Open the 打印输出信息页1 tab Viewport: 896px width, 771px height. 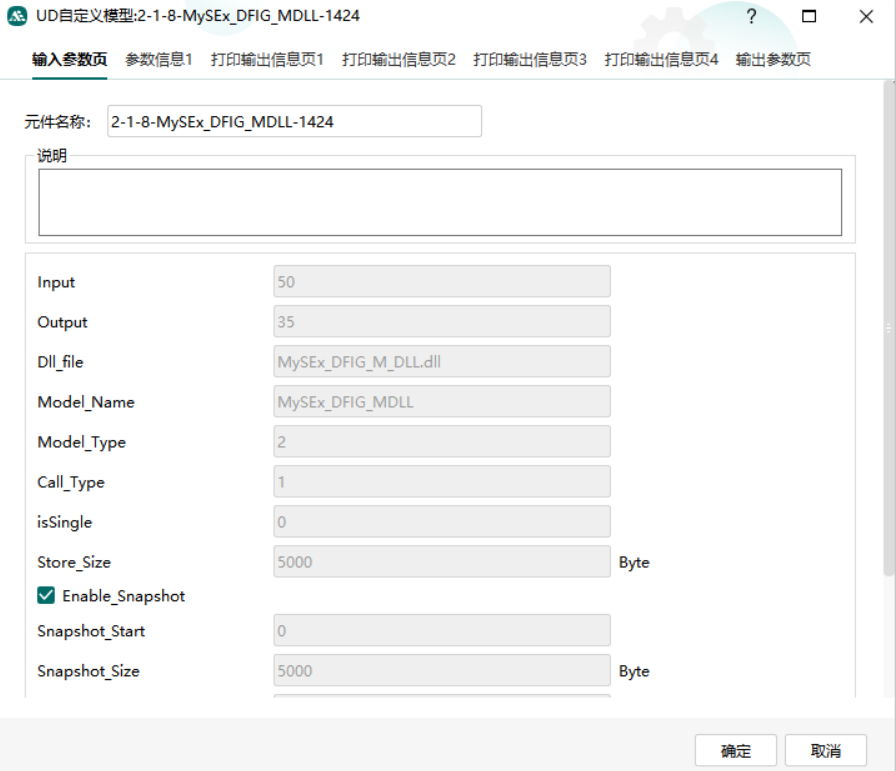tap(267, 60)
